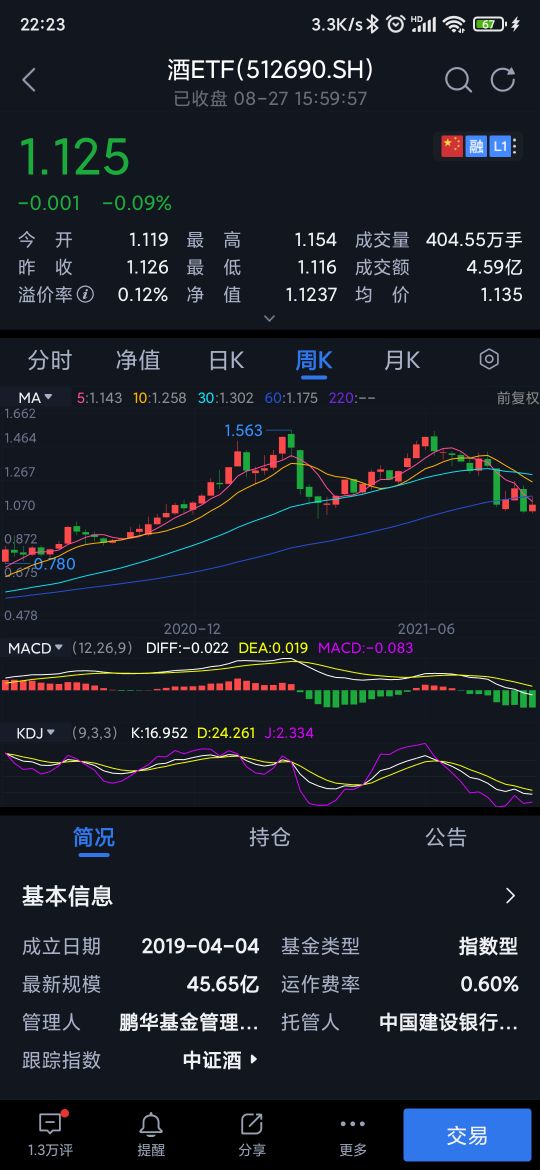The height and width of the screenshot is (1170, 540).
Task: Tap the info icon next to 溢价率
Action: [86, 295]
